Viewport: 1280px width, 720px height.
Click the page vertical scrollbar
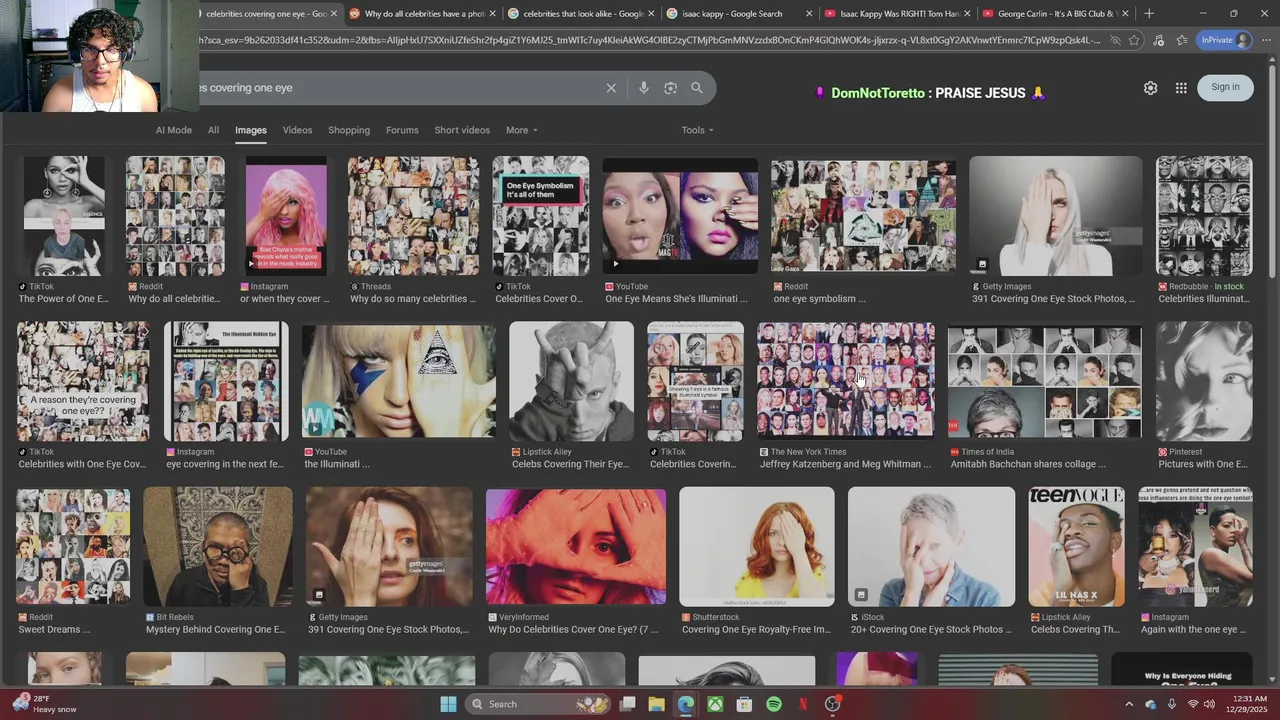1273,170
